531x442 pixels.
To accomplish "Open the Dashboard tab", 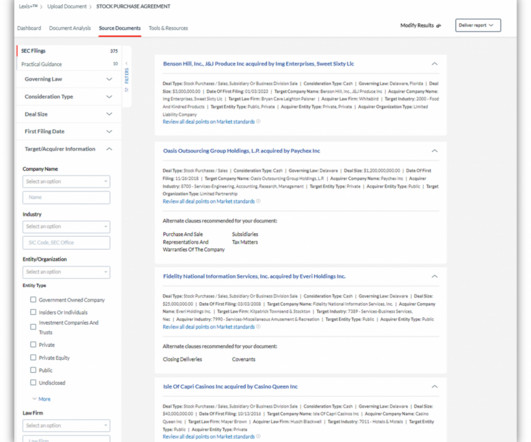I will click(x=29, y=28).
